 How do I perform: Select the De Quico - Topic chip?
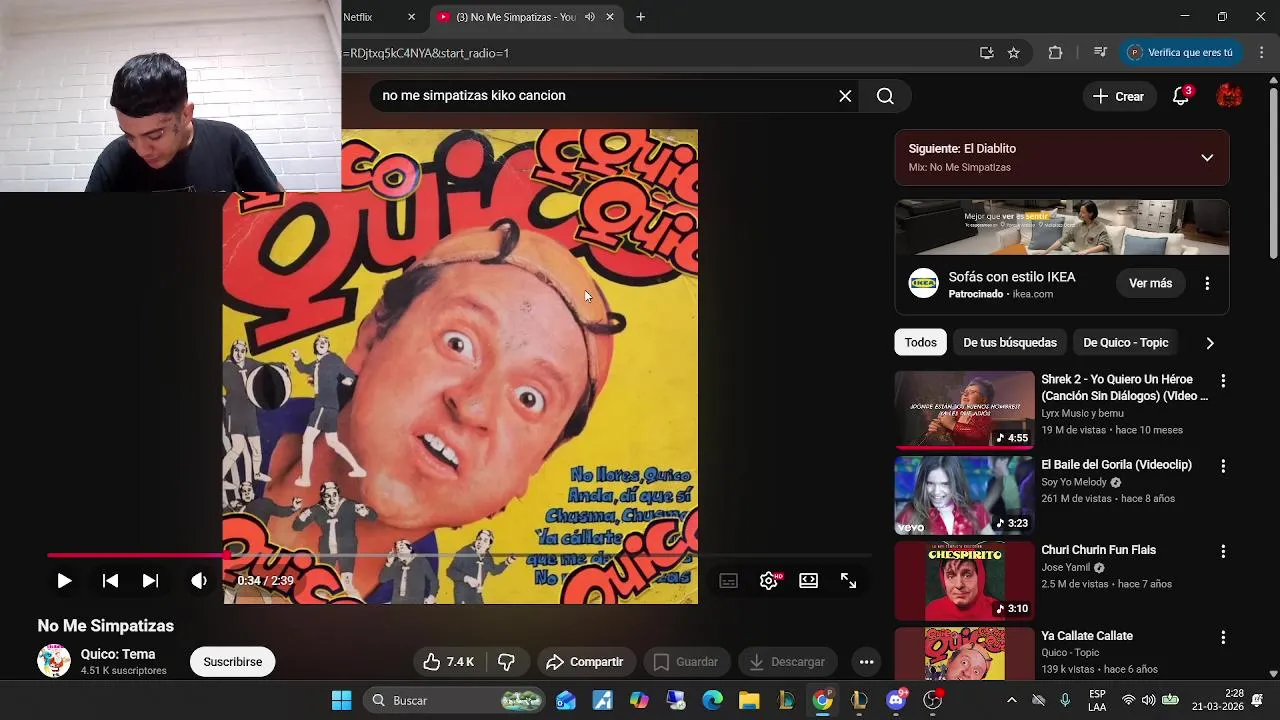click(x=1125, y=342)
